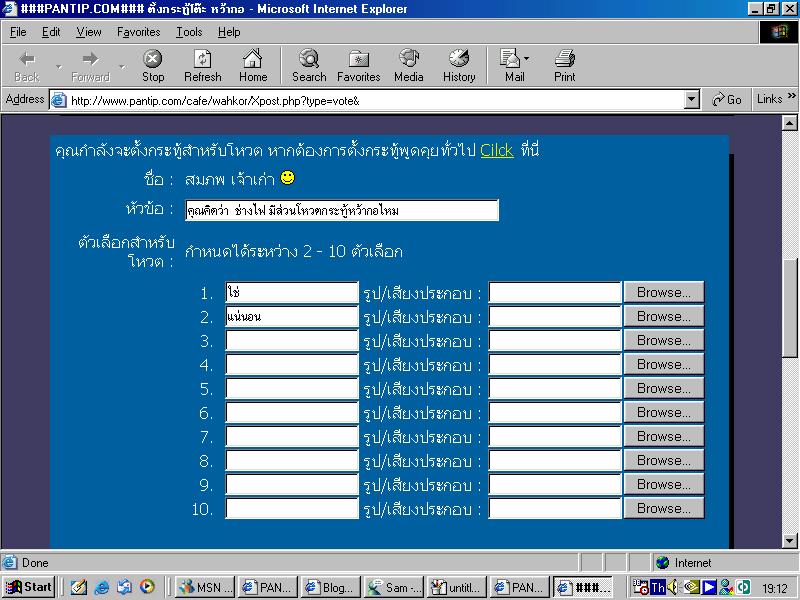800x600 pixels.
Task: Click the Mail toolbar icon
Action: click(510, 66)
